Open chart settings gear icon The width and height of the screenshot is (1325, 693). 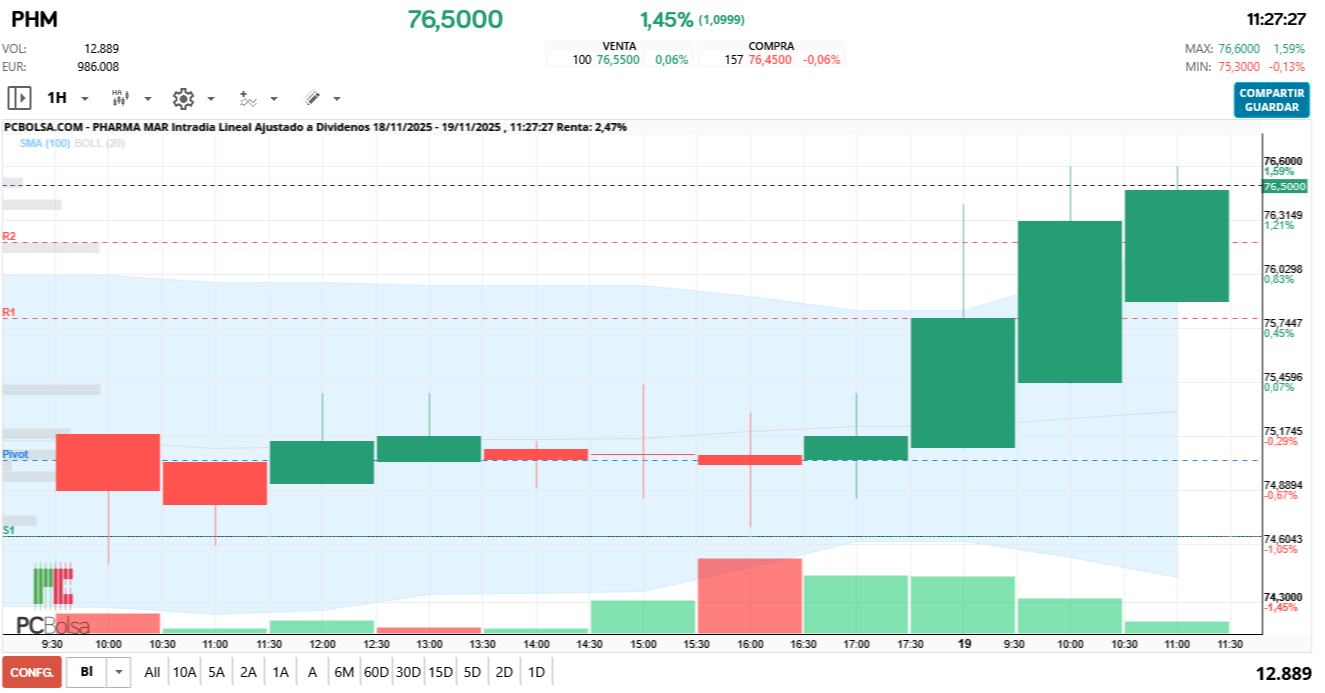182,98
